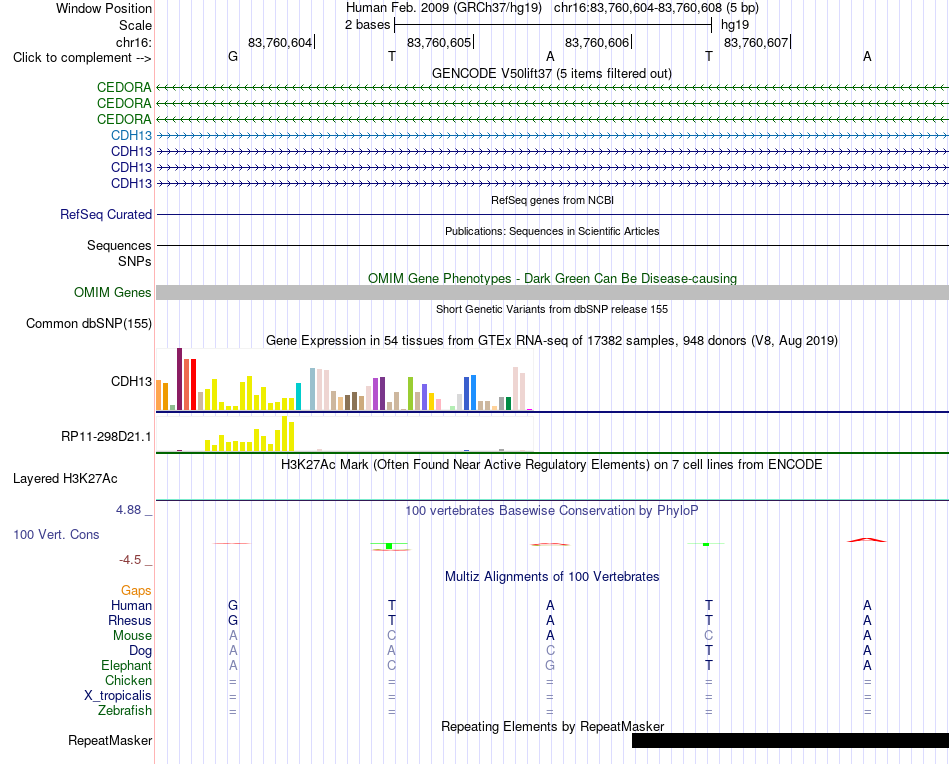The height and width of the screenshot is (764, 950).
Task: Click the Window Position label
Action: coord(104,8)
